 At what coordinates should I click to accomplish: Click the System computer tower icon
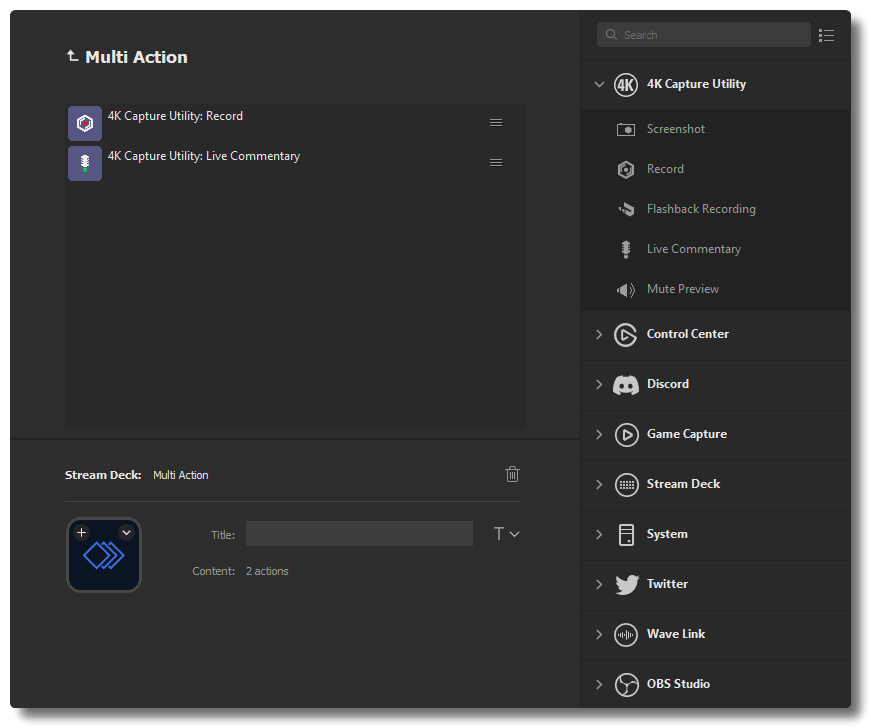click(x=626, y=535)
